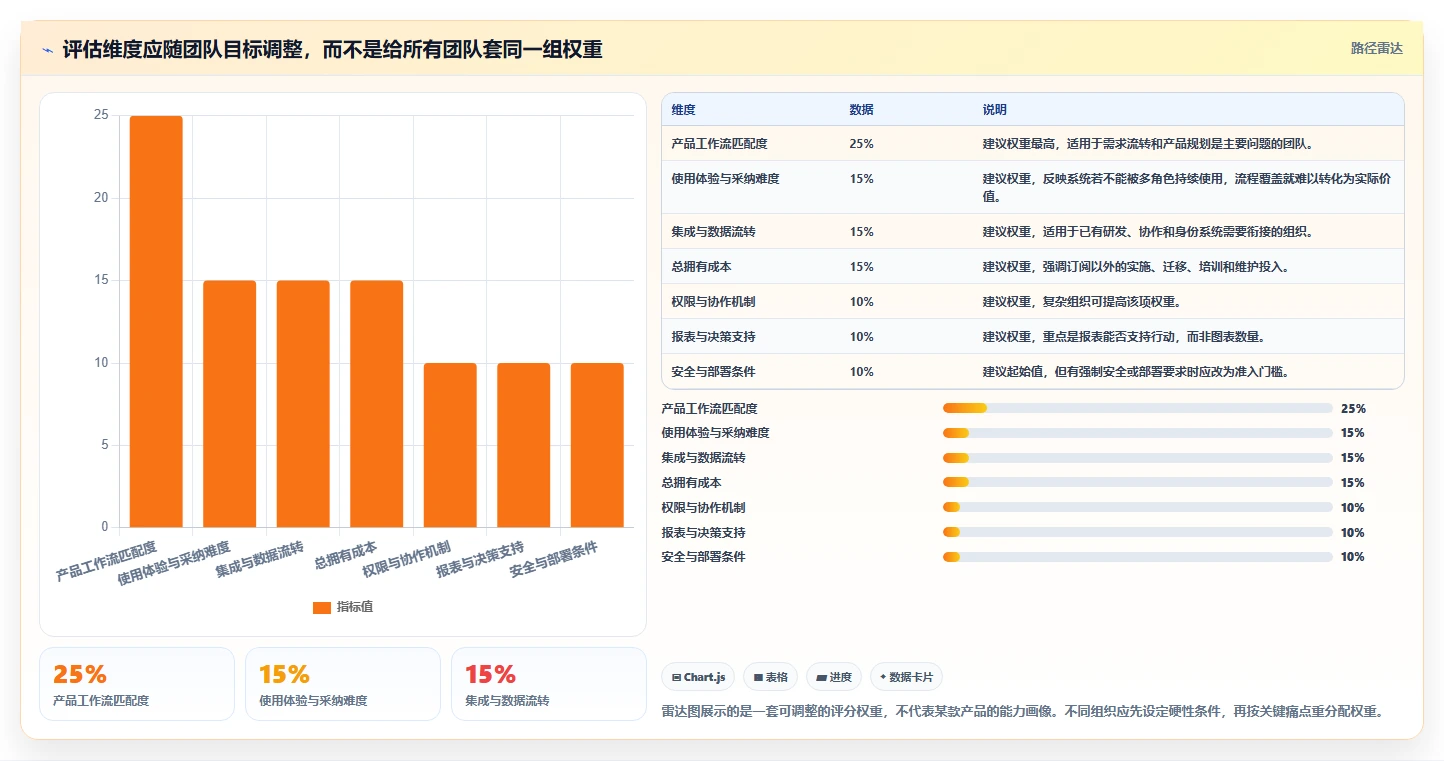
Task: Click the chart bar for 报表与决策支持
Action: pos(524,445)
